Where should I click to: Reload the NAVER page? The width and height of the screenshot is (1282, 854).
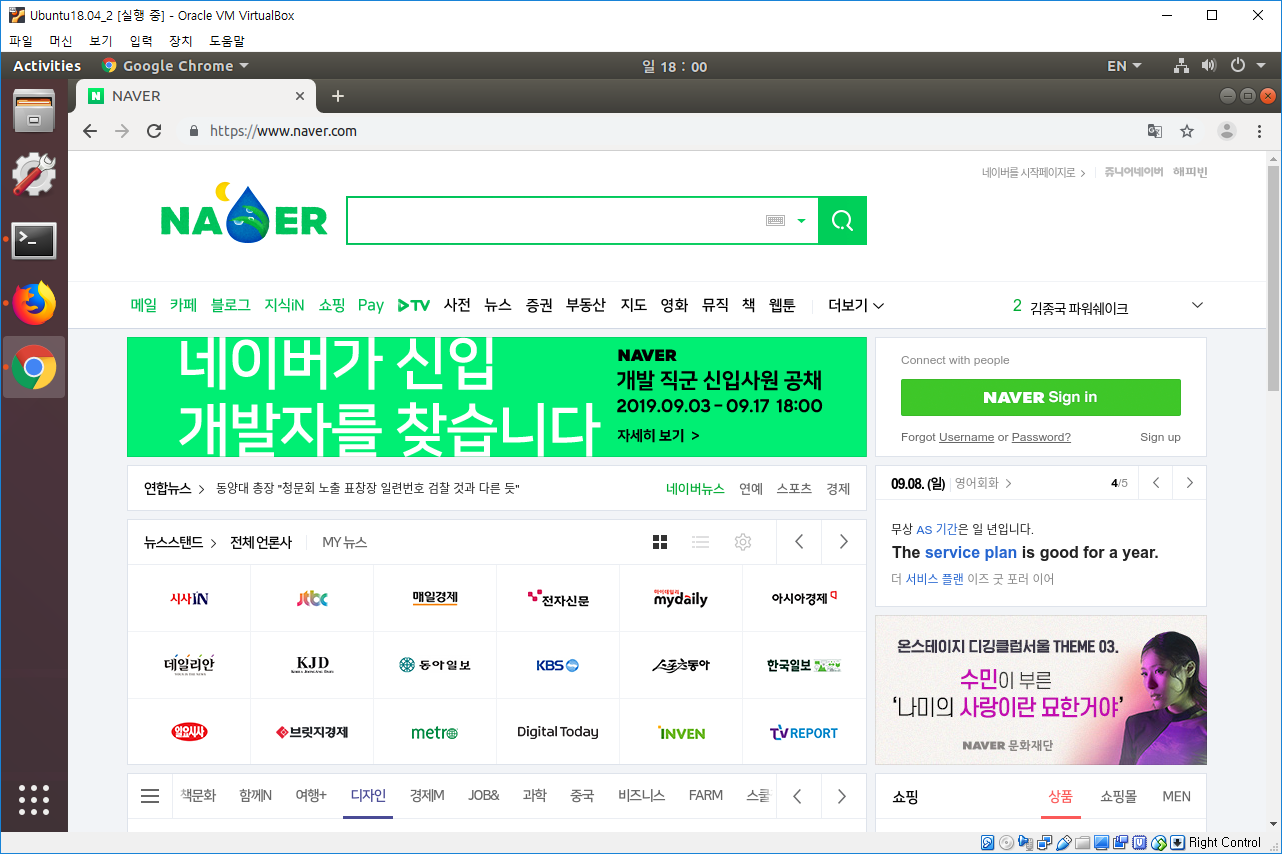click(x=154, y=131)
